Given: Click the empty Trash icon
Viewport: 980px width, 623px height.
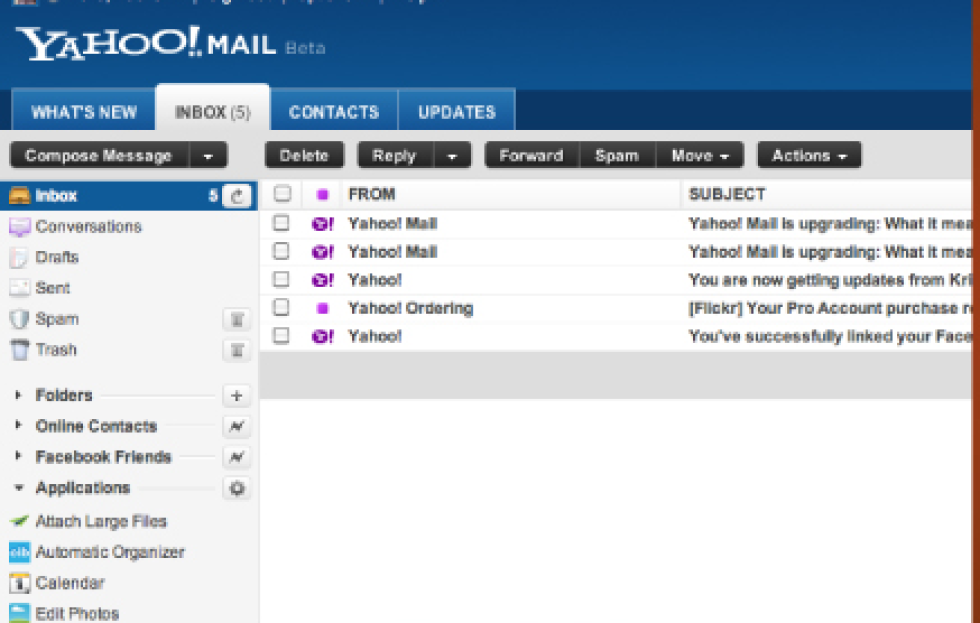Looking at the screenshot, I should click(236, 350).
